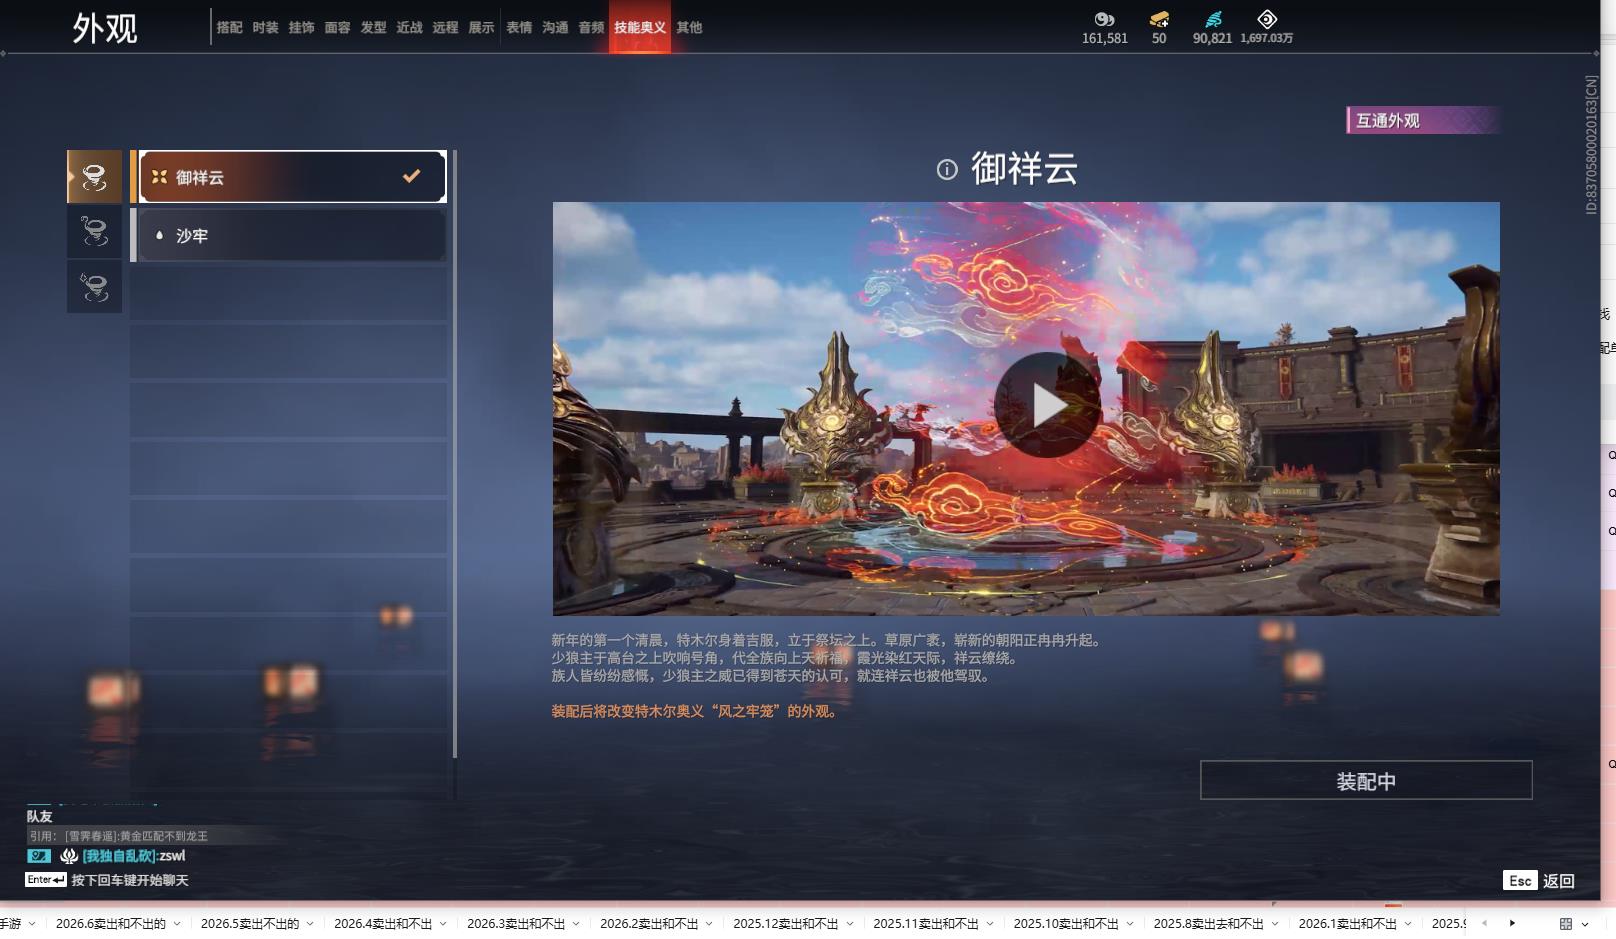The image size is (1616, 939).
Task: Click the lotus badge beside 我独自乱砍
Action: click(69, 856)
